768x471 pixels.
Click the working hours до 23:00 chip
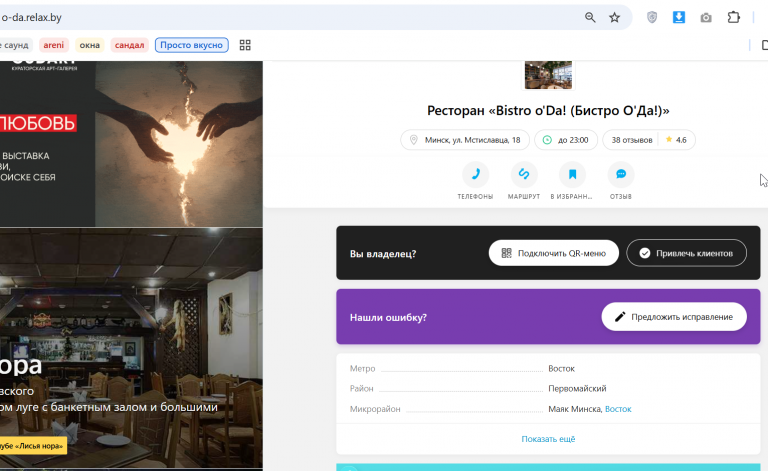566,140
